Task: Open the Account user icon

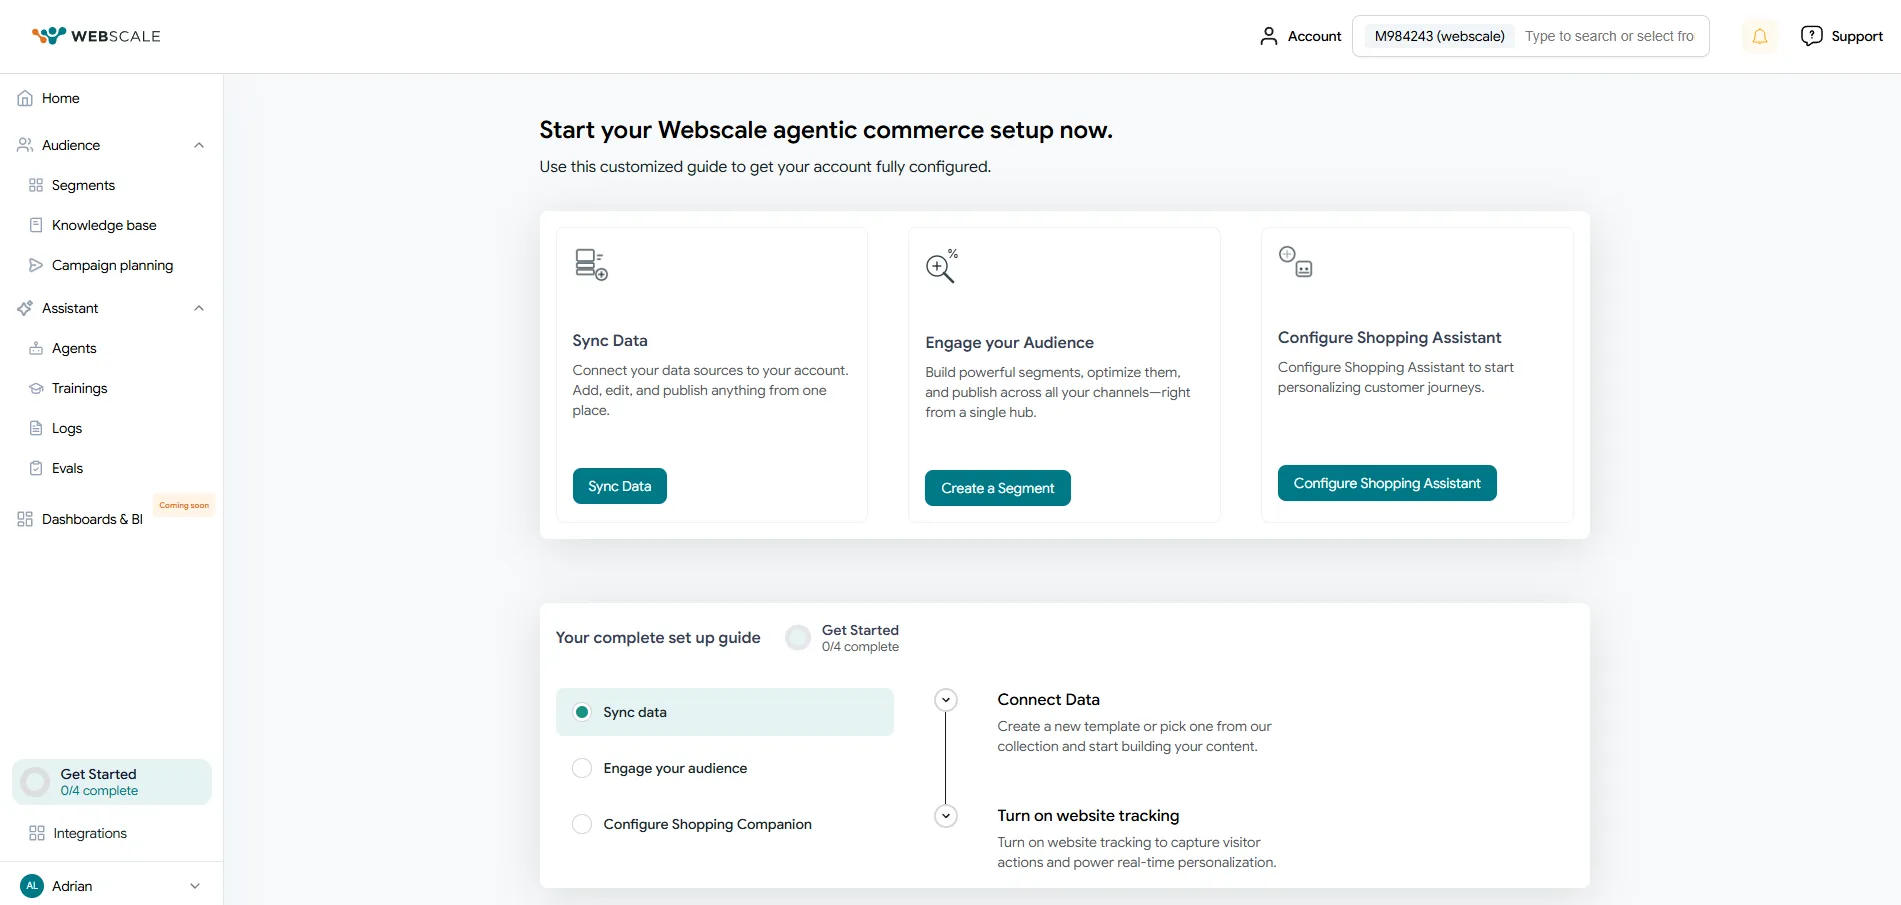Action: coord(1269,36)
